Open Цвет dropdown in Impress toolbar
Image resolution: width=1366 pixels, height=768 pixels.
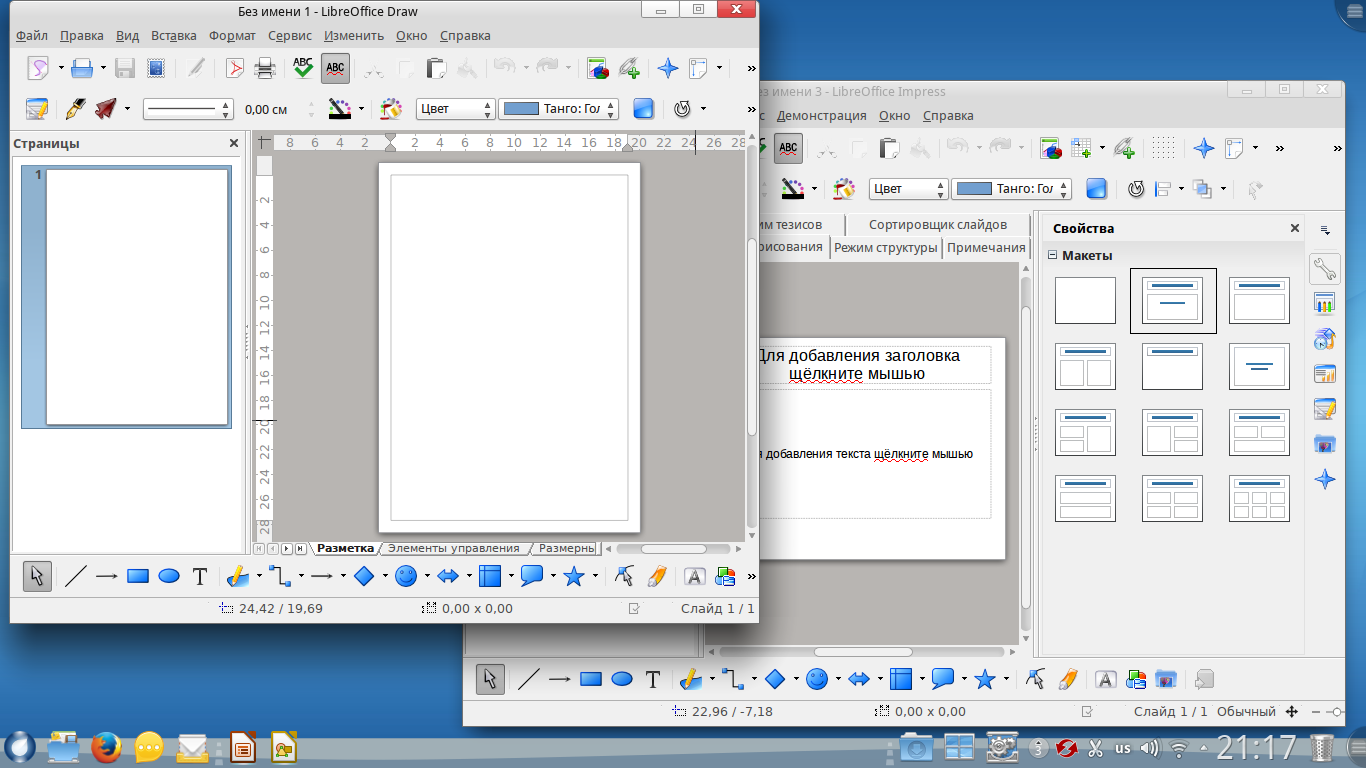coord(908,189)
